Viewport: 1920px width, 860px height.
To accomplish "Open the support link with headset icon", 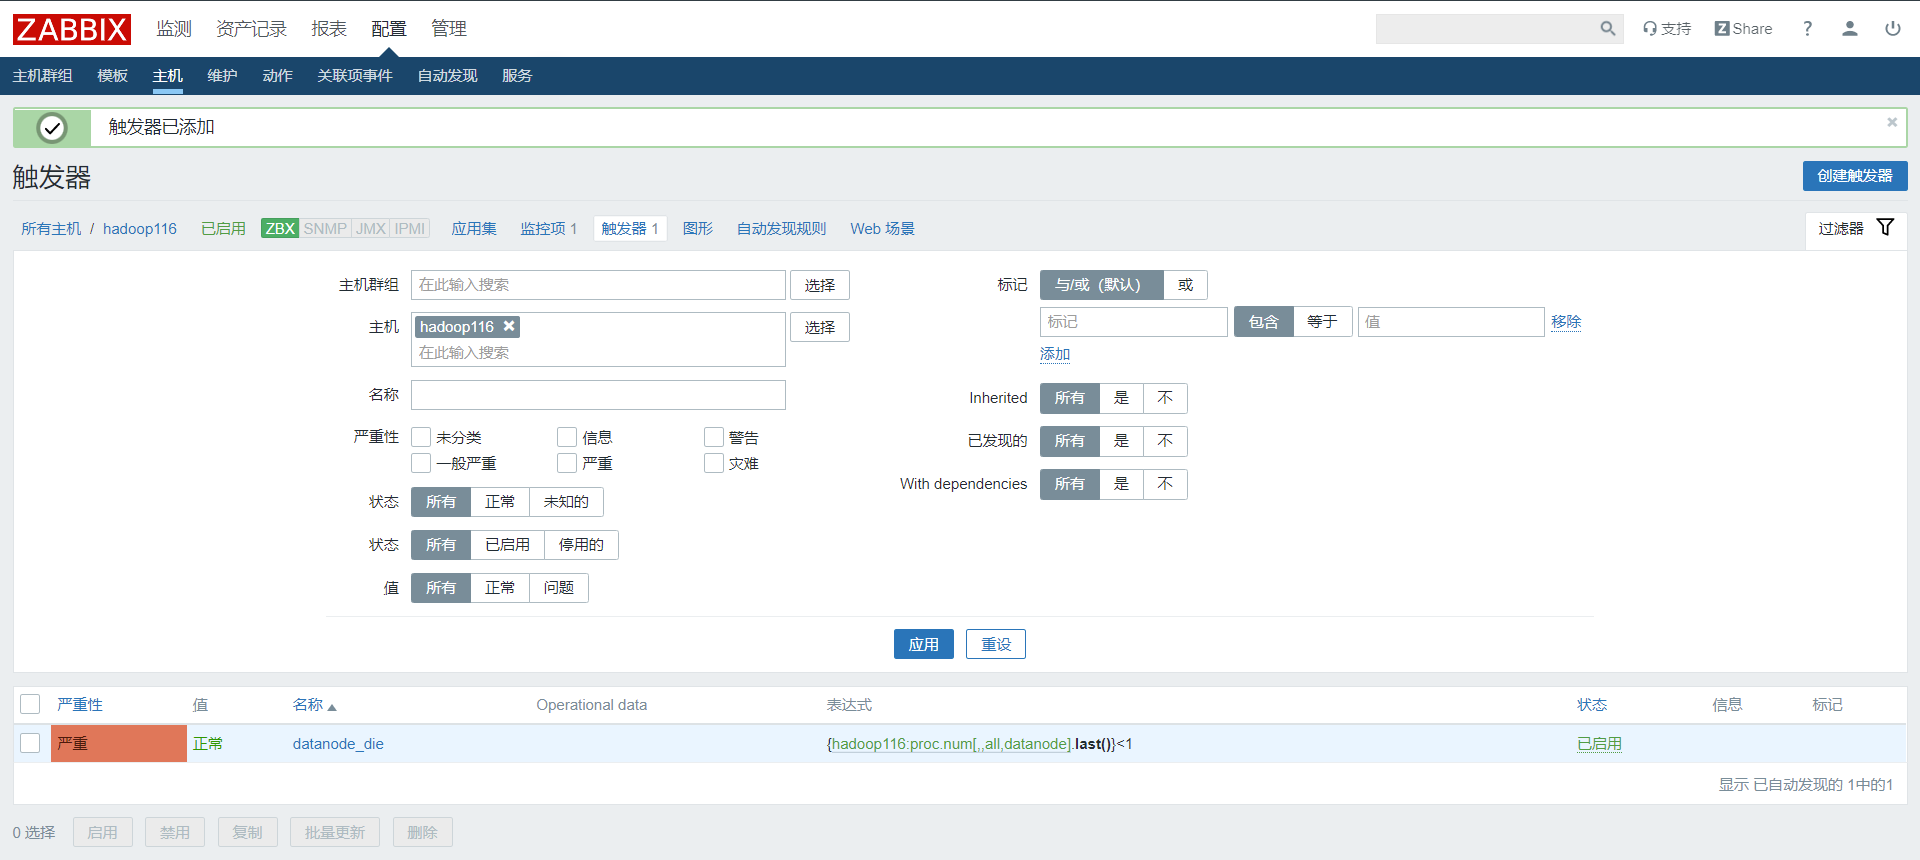I will 1667,29.
